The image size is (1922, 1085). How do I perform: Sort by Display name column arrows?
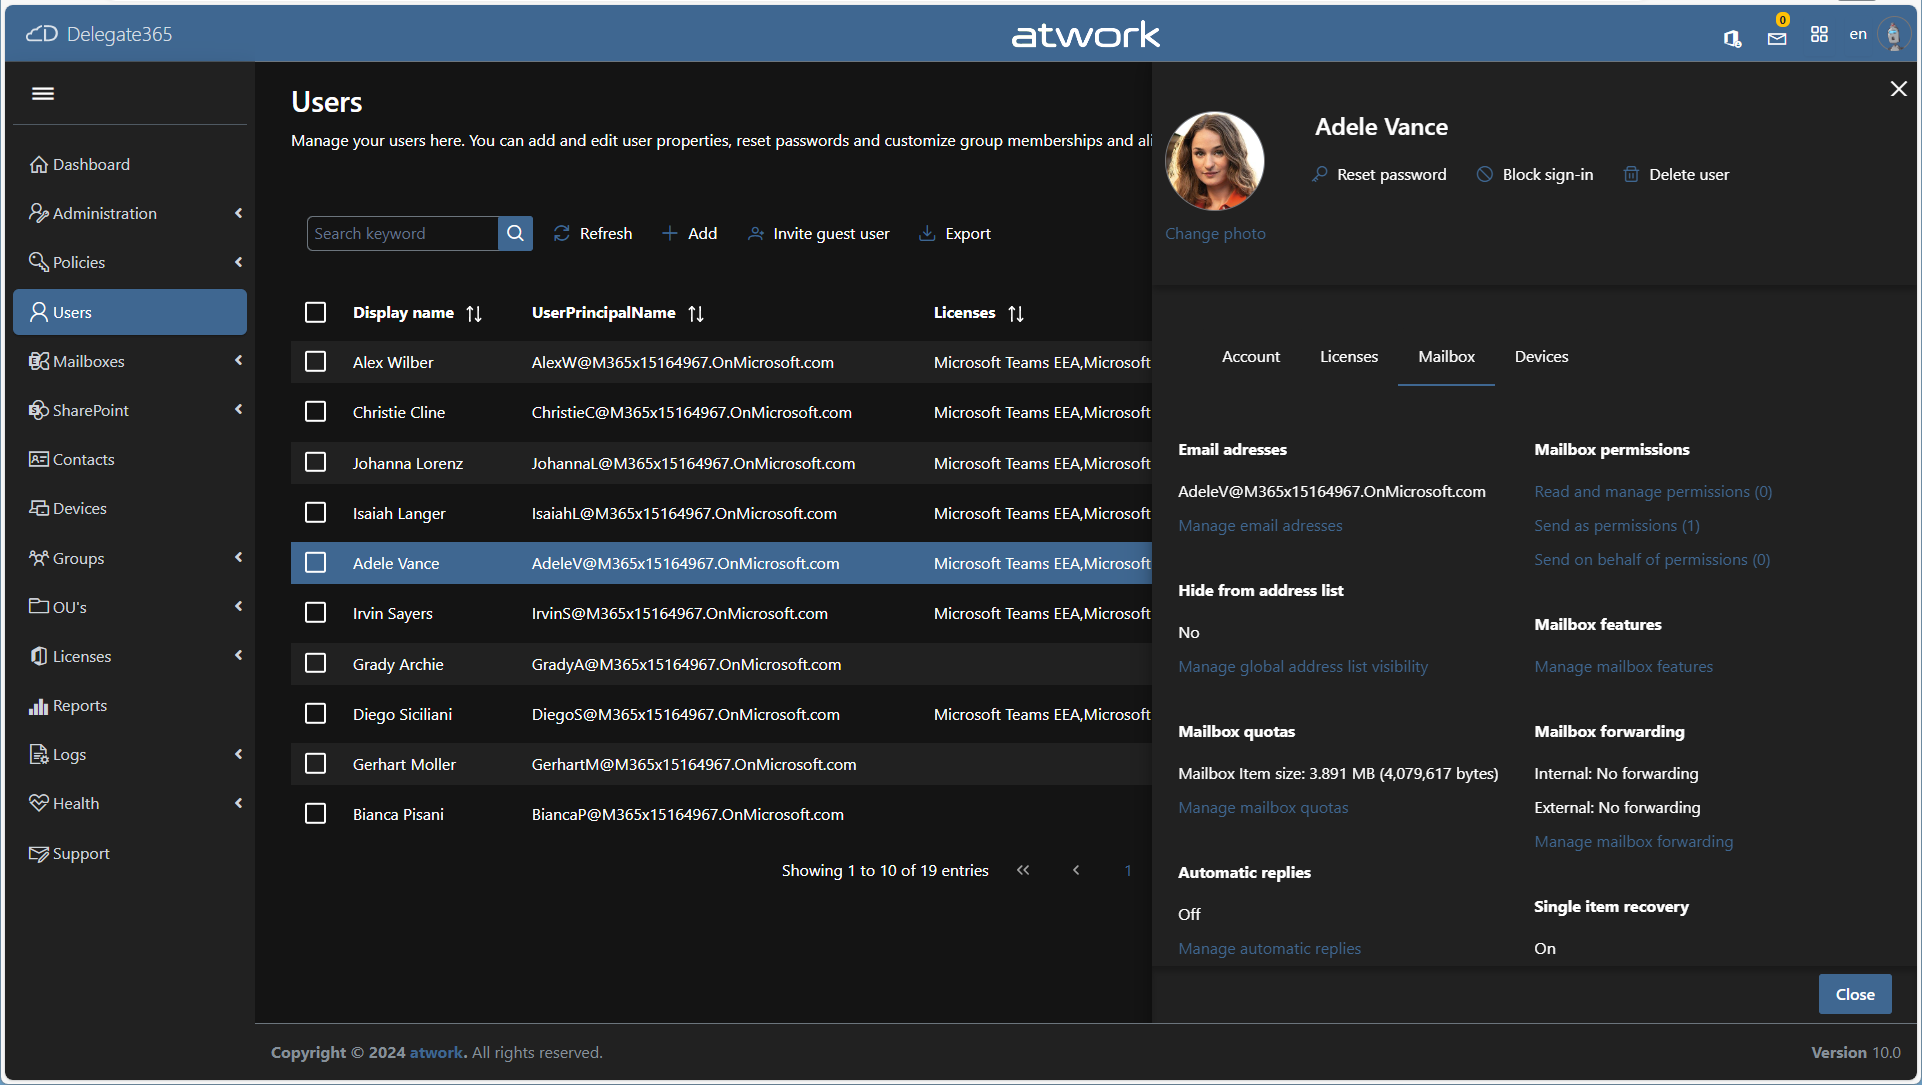coord(474,313)
